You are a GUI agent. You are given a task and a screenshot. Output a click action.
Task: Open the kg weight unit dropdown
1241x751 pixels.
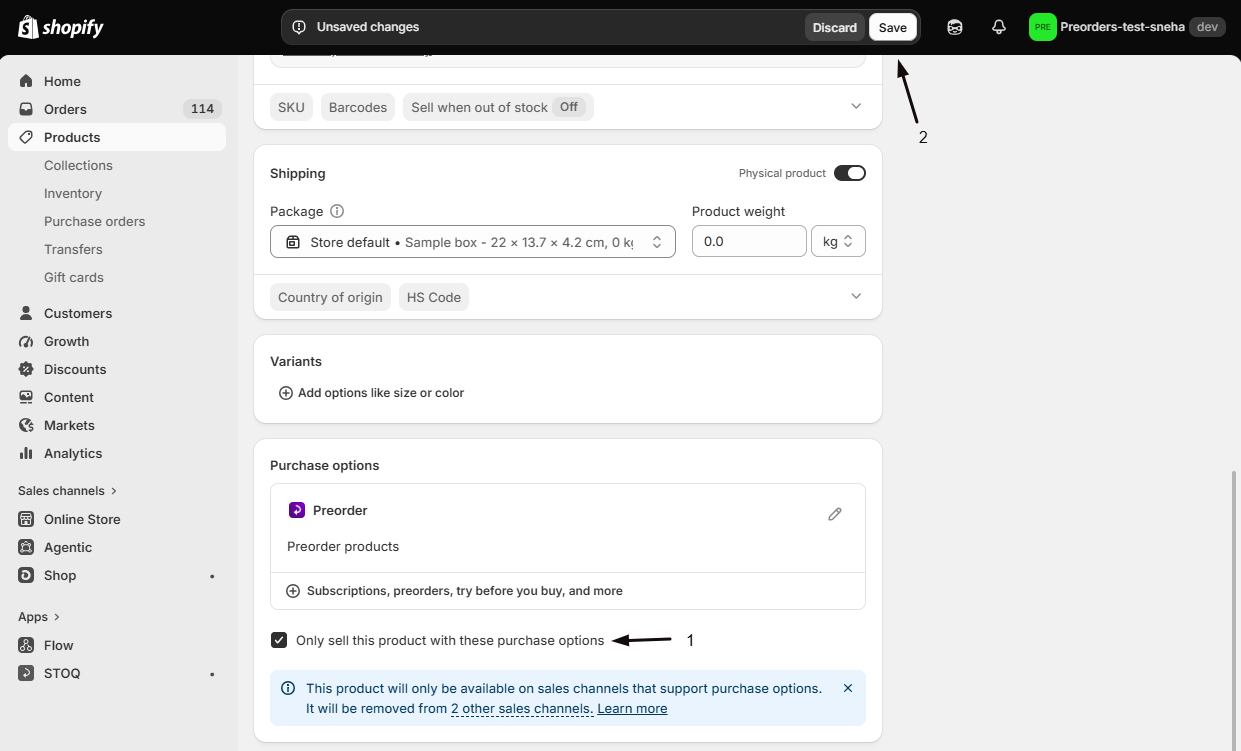[x=838, y=242]
